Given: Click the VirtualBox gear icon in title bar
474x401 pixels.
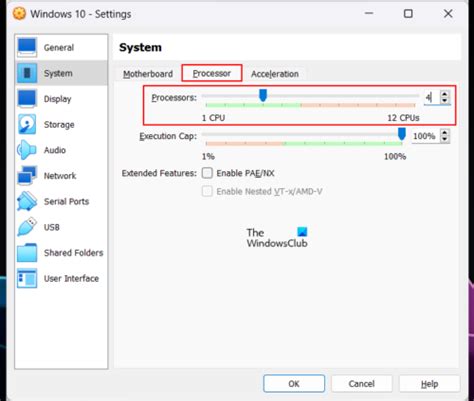Looking at the screenshot, I should pyautogui.click(x=19, y=14).
